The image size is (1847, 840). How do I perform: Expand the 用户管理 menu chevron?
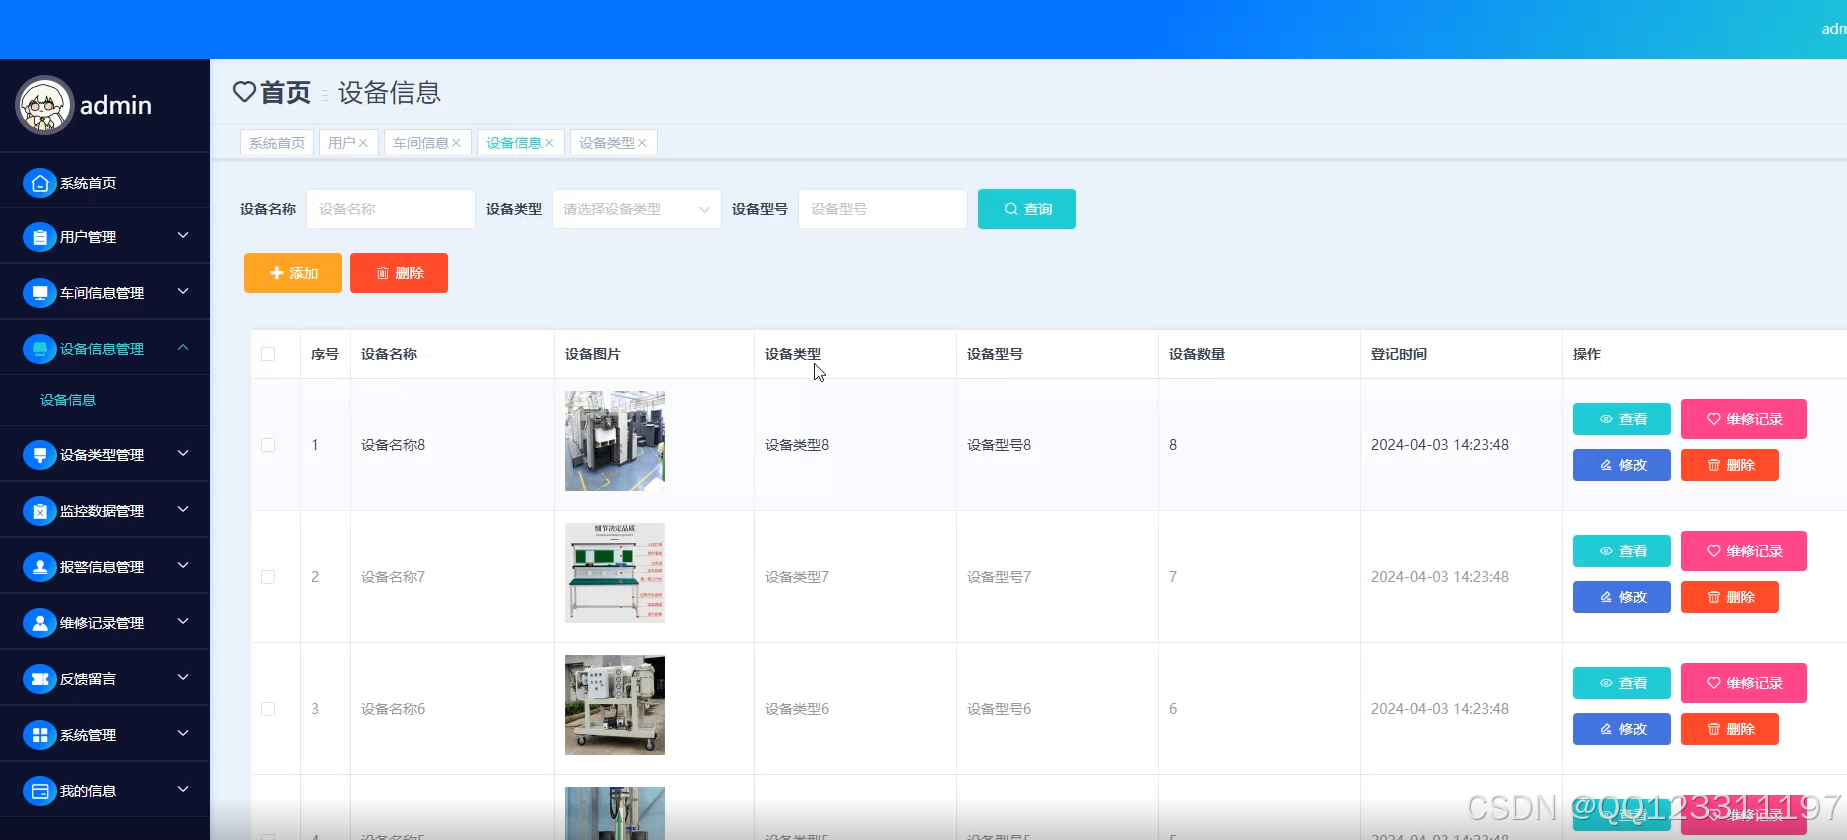[x=183, y=235]
